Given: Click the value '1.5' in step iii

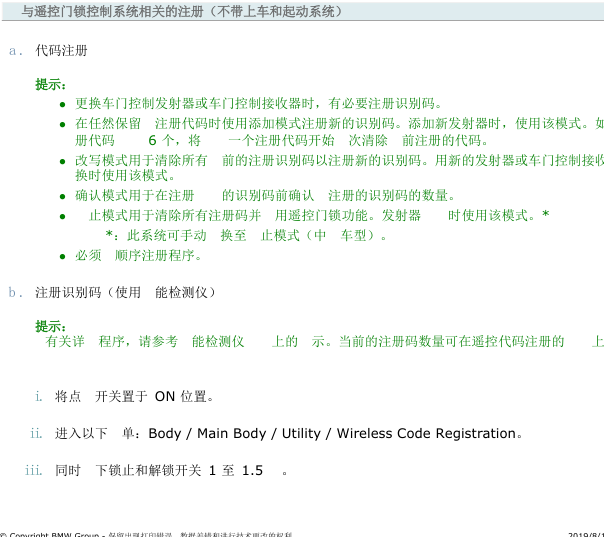Looking at the screenshot, I should click(x=252, y=470).
